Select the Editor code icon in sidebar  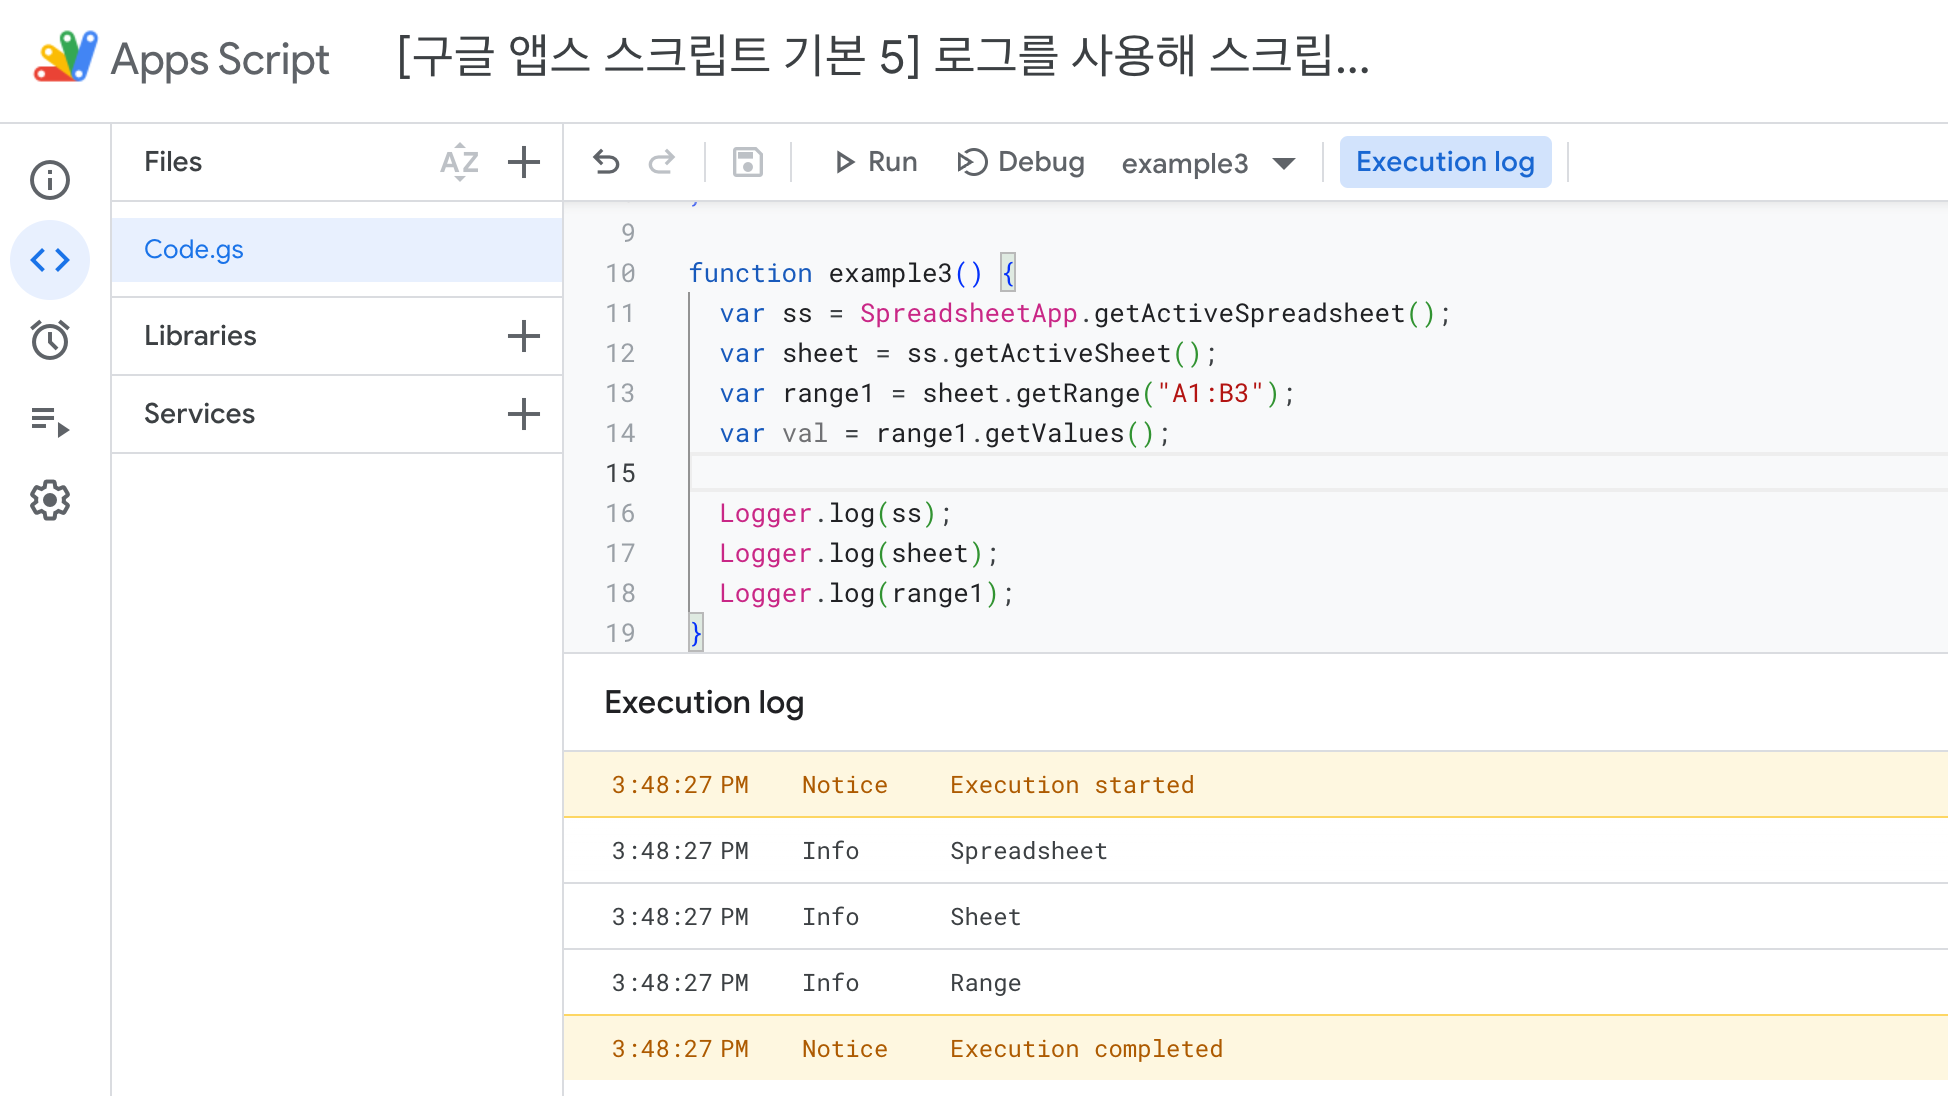pyautogui.click(x=50, y=260)
